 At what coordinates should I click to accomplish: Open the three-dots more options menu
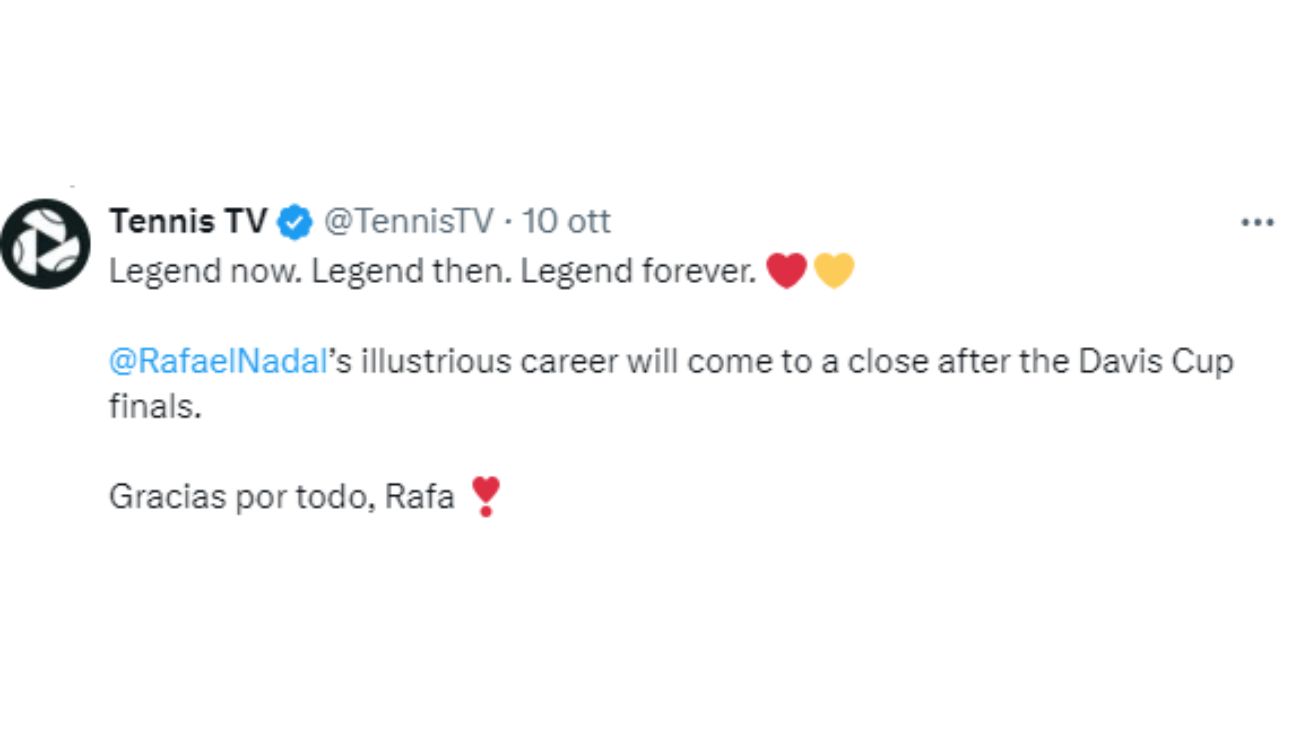1257,222
